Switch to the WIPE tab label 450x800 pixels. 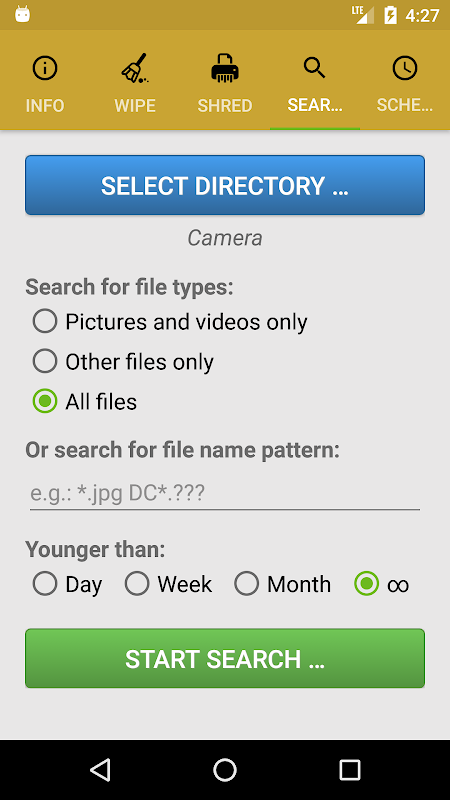pos(135,106)
